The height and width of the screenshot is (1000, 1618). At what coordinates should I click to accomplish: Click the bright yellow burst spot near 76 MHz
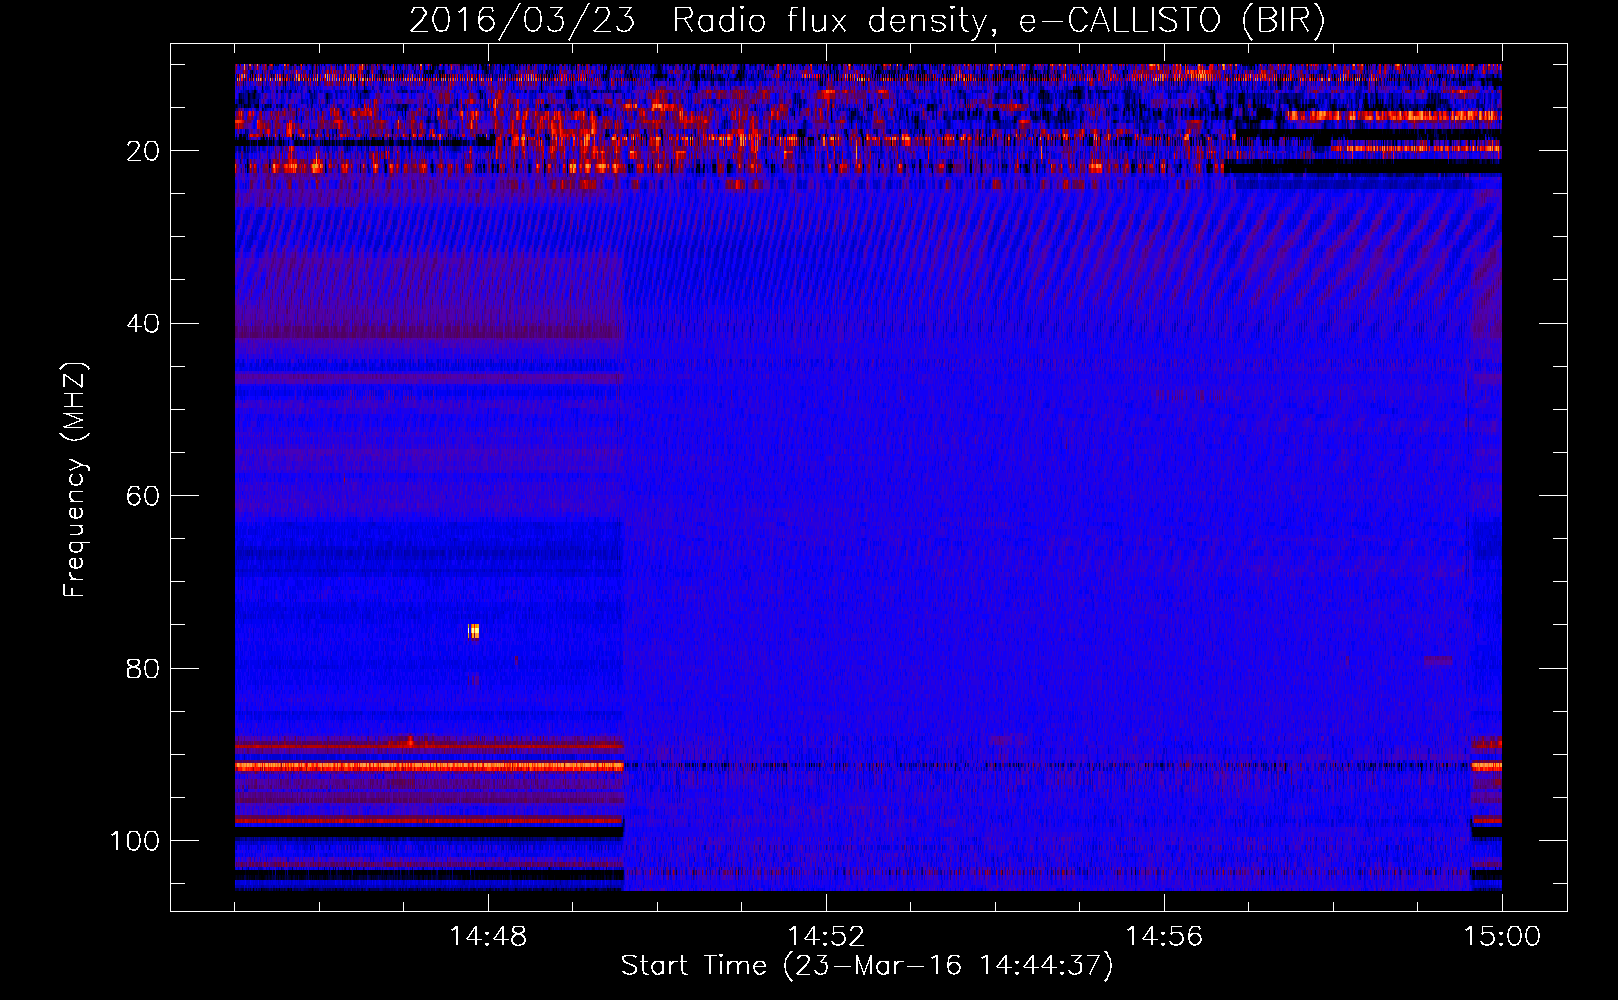[x=474, y=631]
